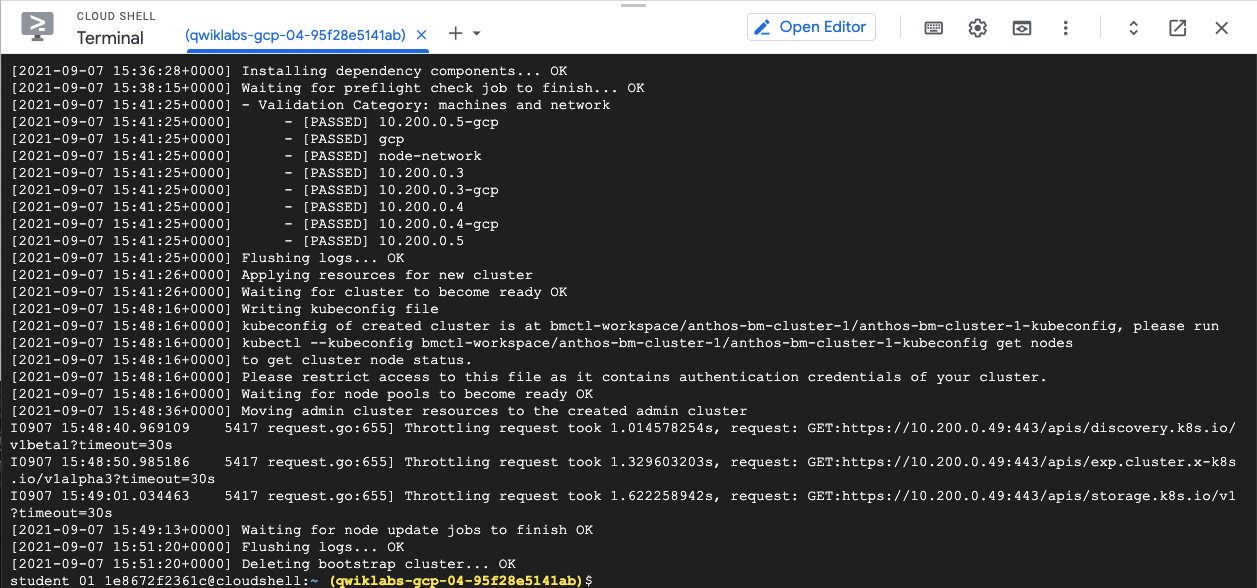Close the Cloud Shell panel
Viewport: 1257px width, 588px height.
1221,28
